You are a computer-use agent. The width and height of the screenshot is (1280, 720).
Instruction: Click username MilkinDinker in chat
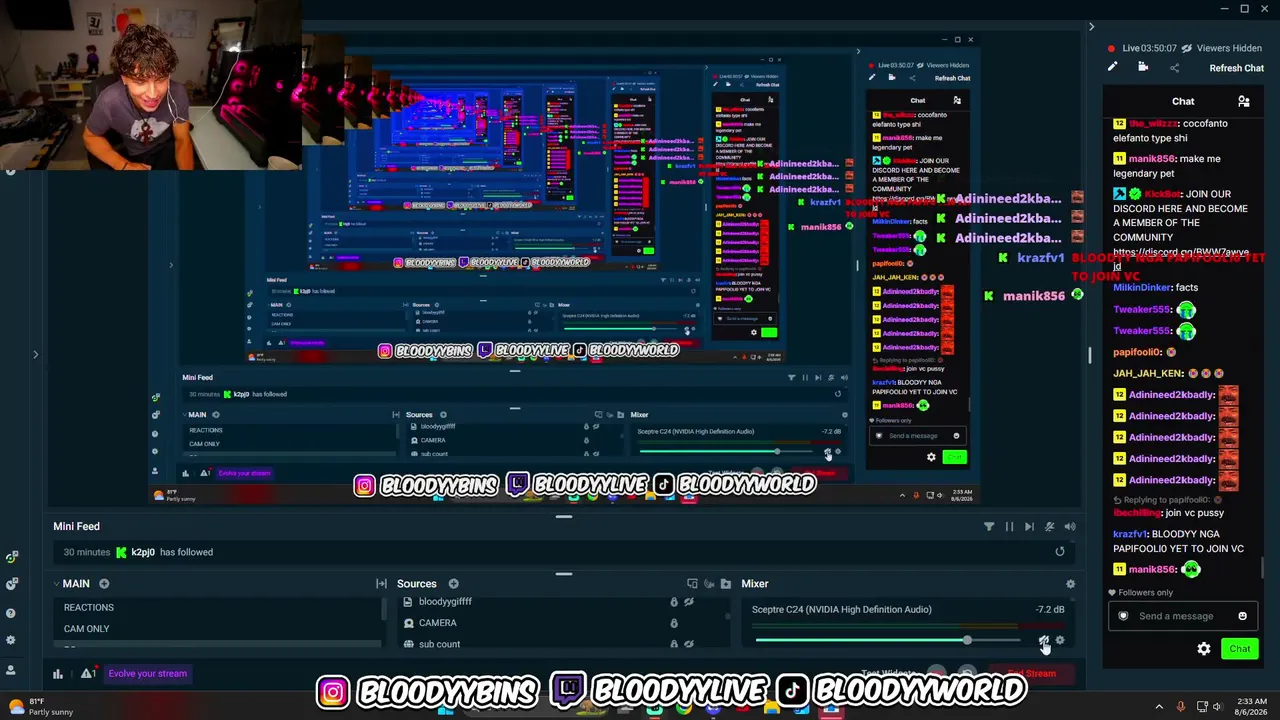click(1142, 287)
